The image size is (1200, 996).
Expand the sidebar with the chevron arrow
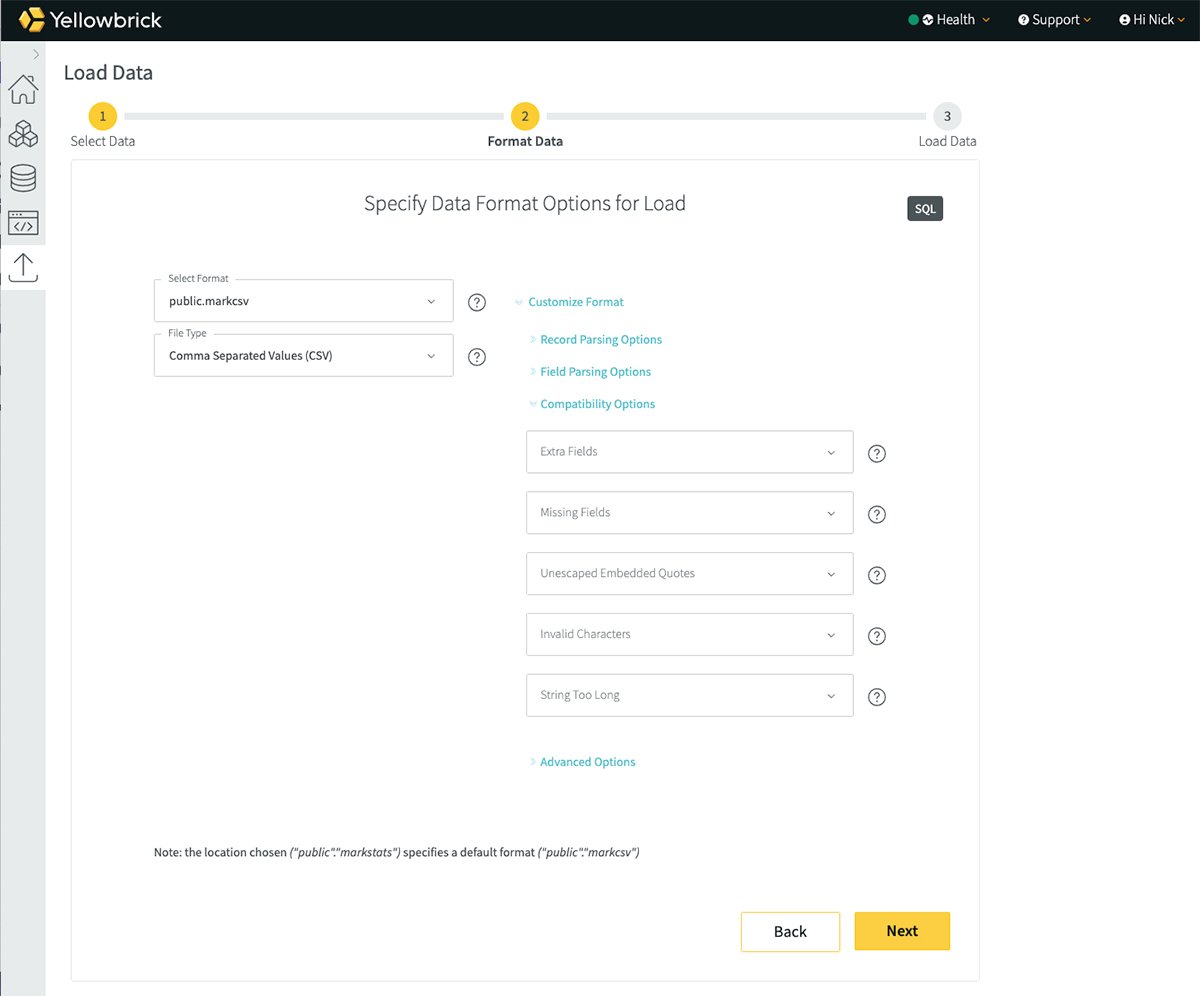[x=36, y=54]
